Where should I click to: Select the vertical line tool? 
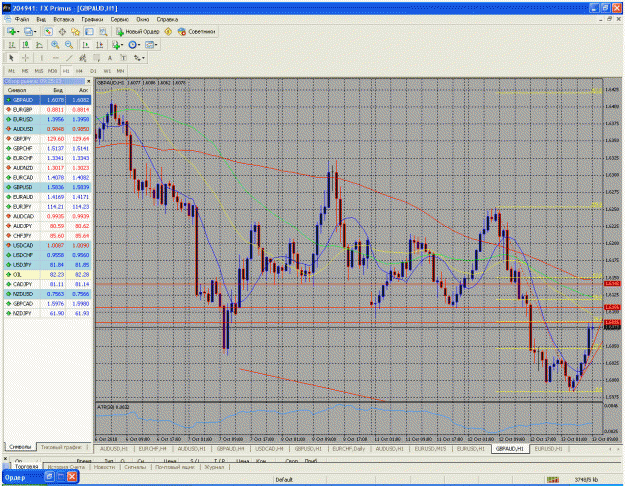tap(41, 58)
